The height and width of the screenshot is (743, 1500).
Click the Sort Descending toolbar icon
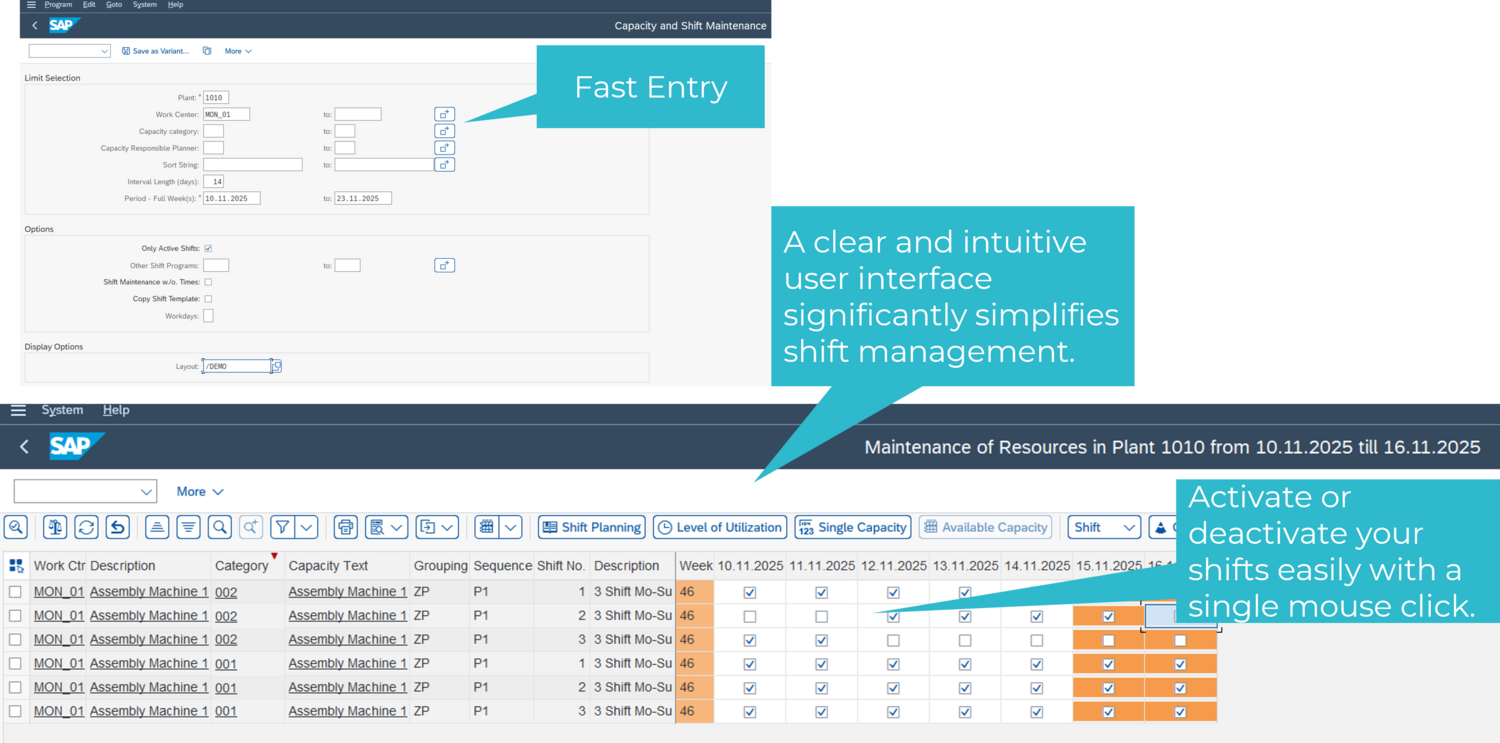(188, 527)
